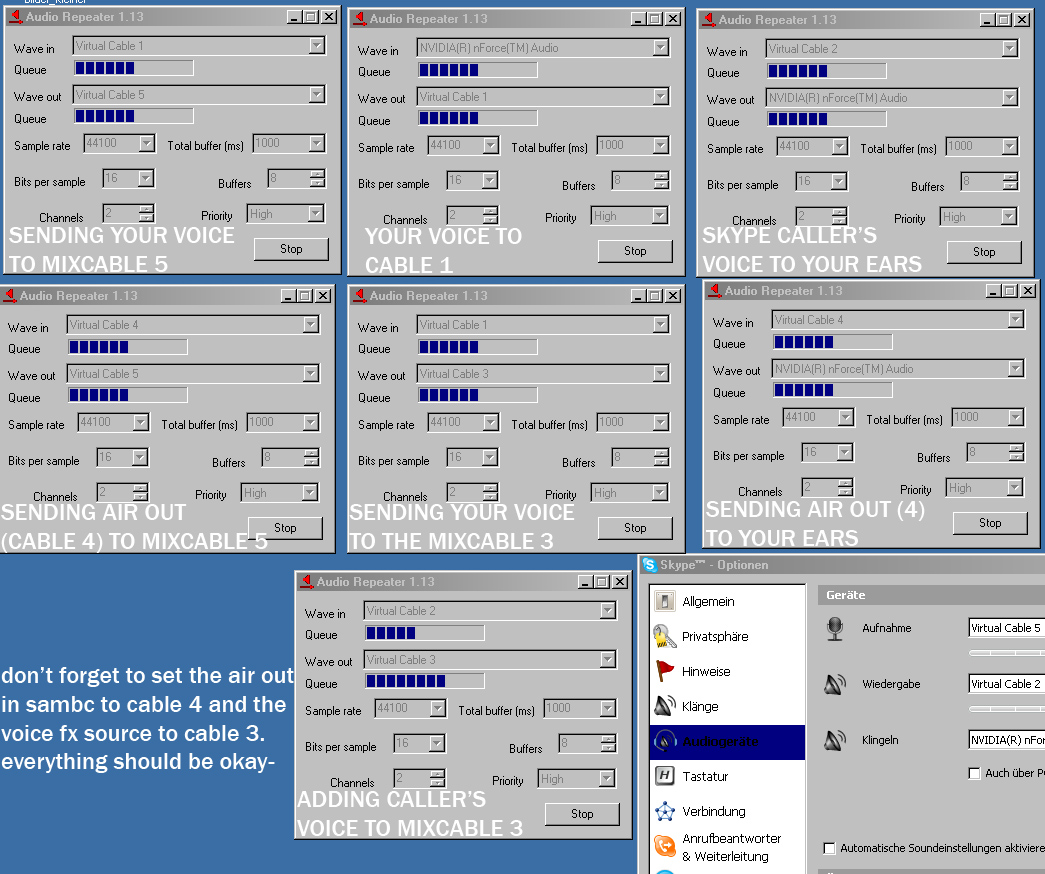Select Audiogeräte headset icon in Skype sidebar
This screenshot has width=1045, height=874.
(664, 741)
